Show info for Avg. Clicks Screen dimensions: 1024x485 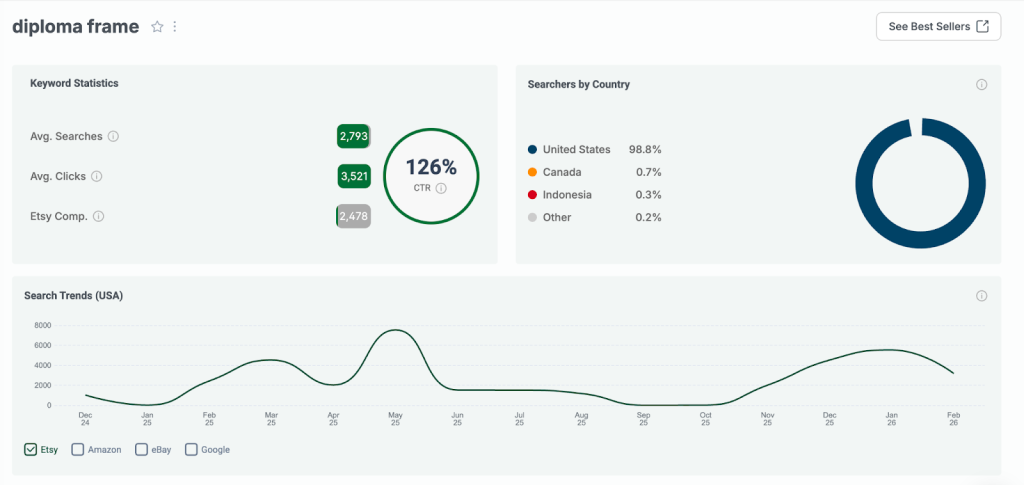pyautogui.click(x=97, y=176)
